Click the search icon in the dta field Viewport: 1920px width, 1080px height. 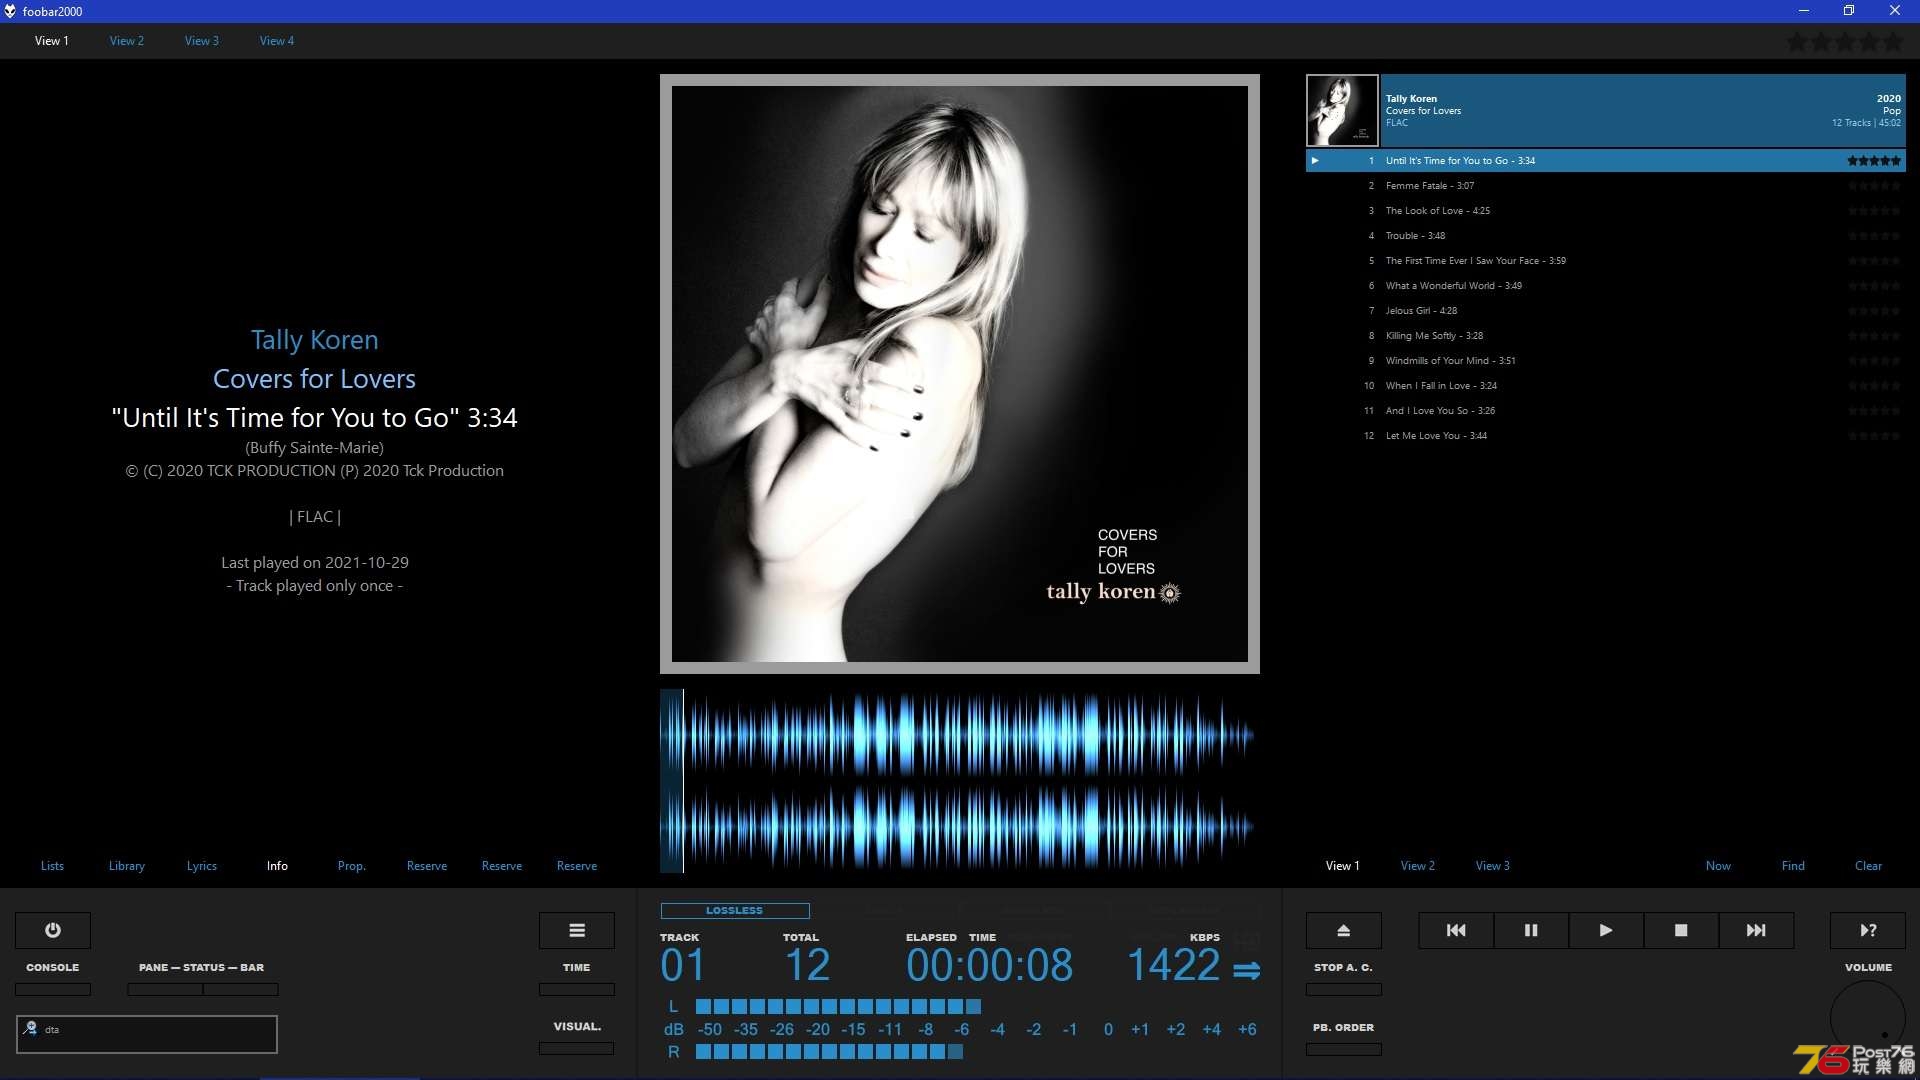pos(30,1028)
